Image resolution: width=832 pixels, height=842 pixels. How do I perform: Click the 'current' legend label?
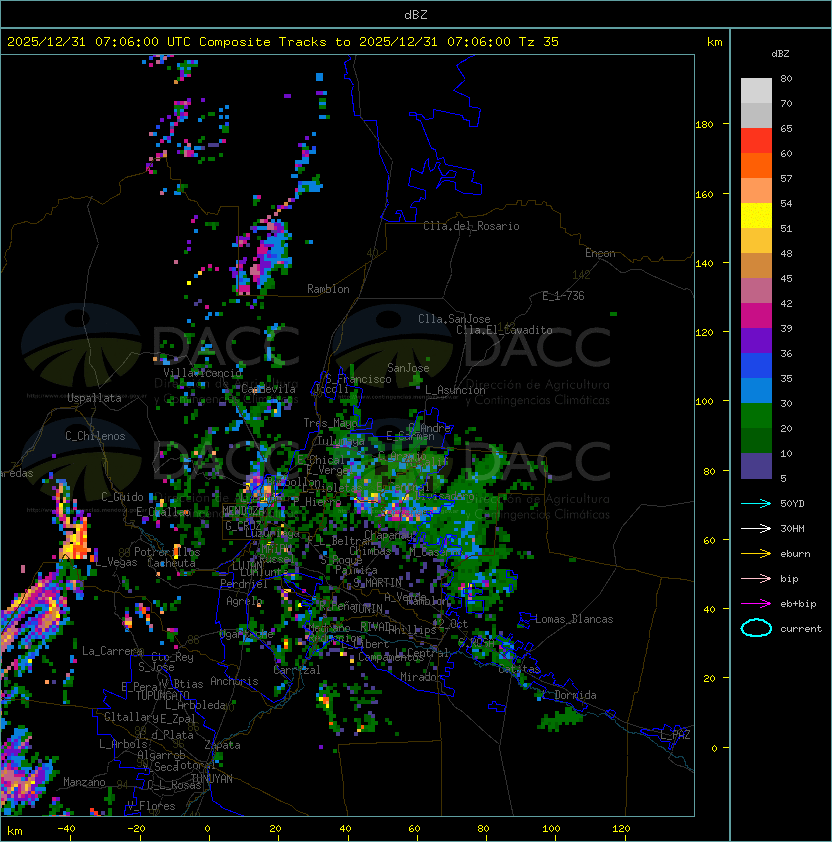point(801,629)
